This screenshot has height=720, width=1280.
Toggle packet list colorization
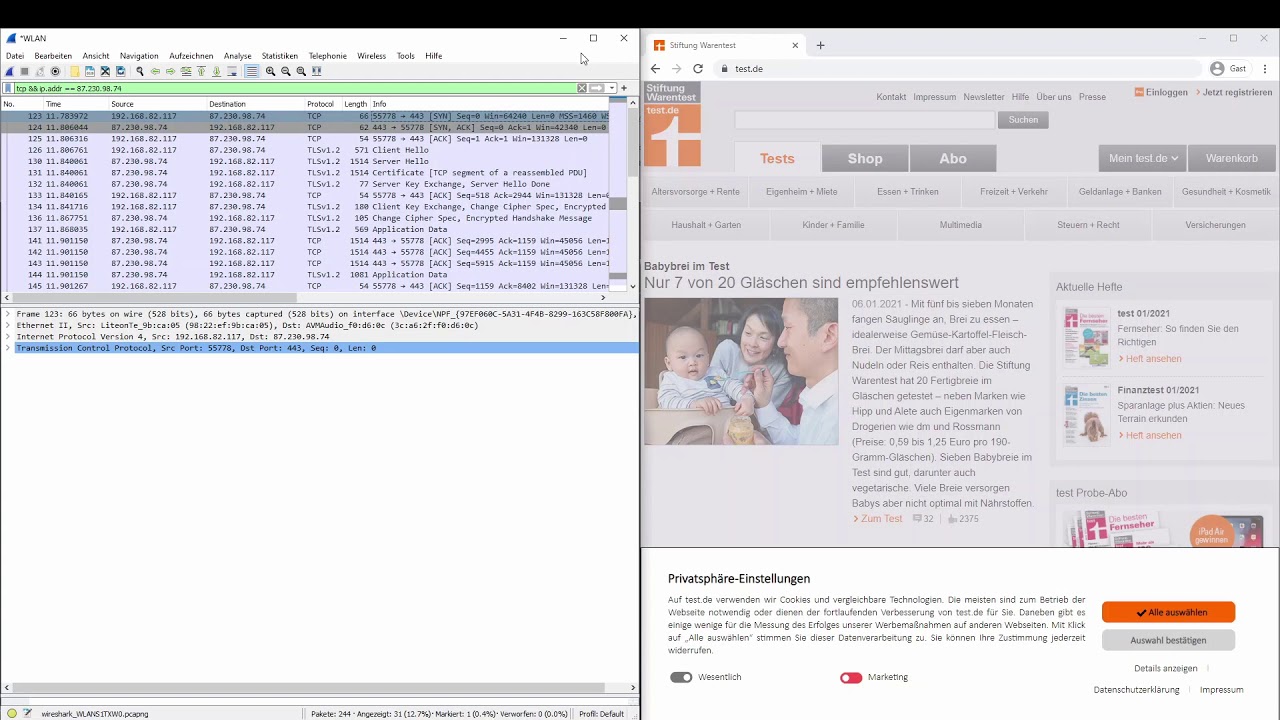252,71
